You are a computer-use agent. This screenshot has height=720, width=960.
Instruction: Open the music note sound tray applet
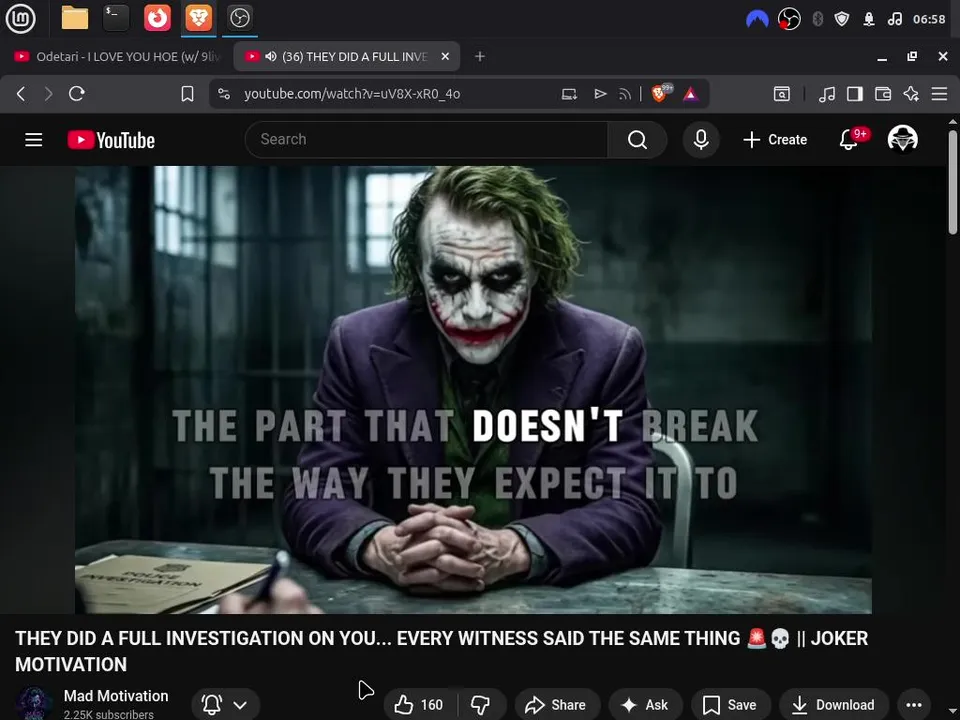[894, 20]
